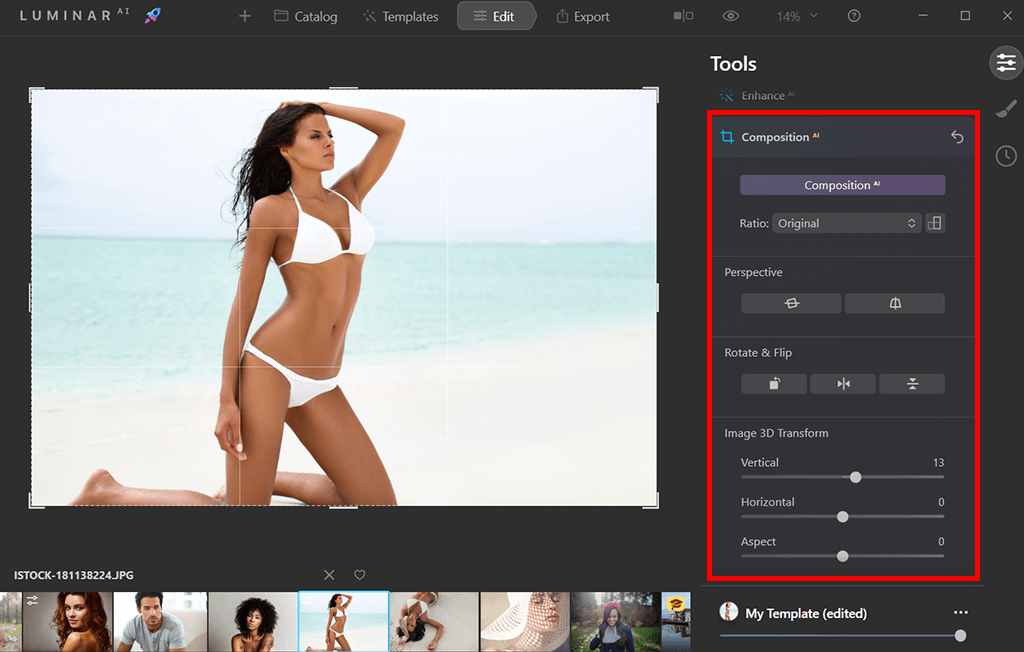1024x652 pixels.
Task: Click the Image 3D Transform label
Action: (776, 433)
